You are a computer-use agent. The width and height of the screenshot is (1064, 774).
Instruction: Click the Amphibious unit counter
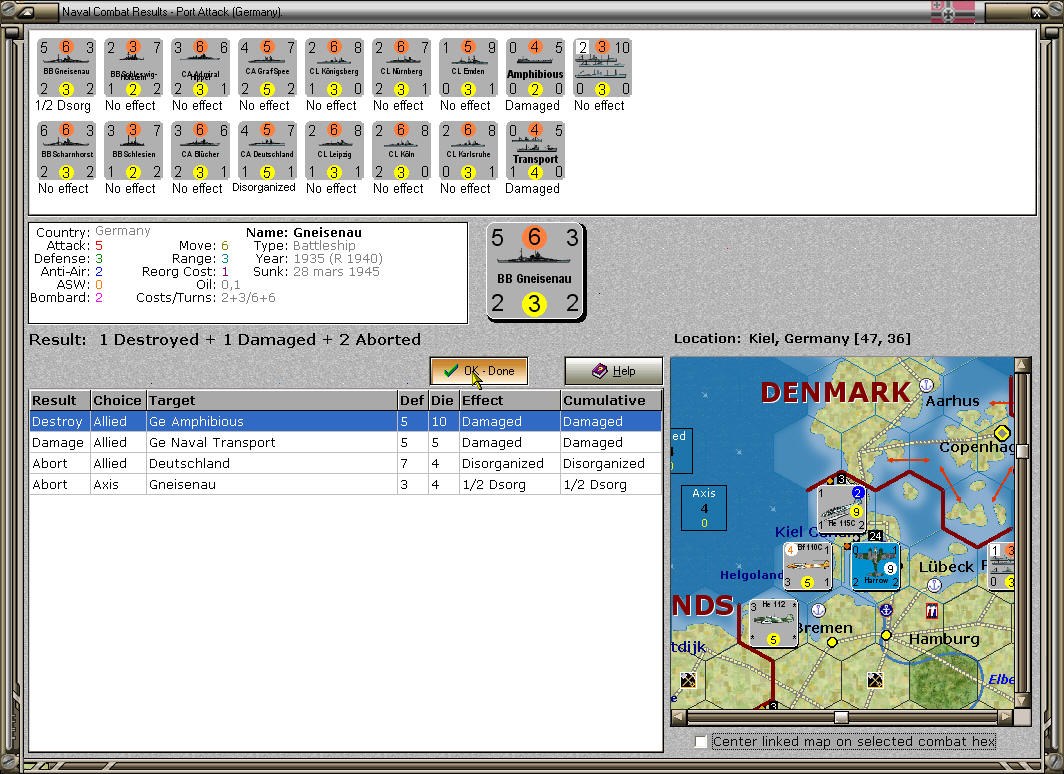pos(535,68)
